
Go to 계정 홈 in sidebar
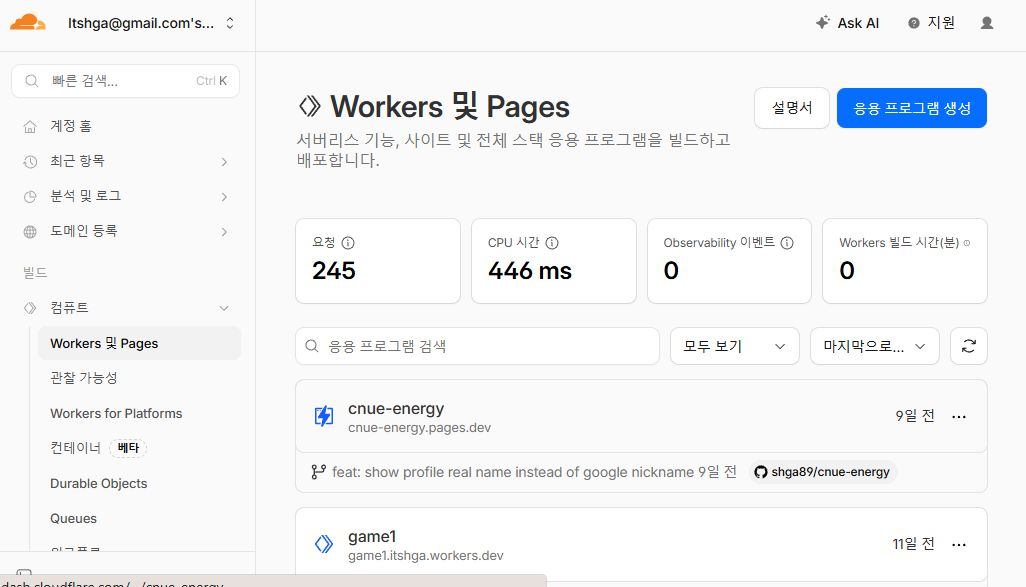[x=71, y=126]
